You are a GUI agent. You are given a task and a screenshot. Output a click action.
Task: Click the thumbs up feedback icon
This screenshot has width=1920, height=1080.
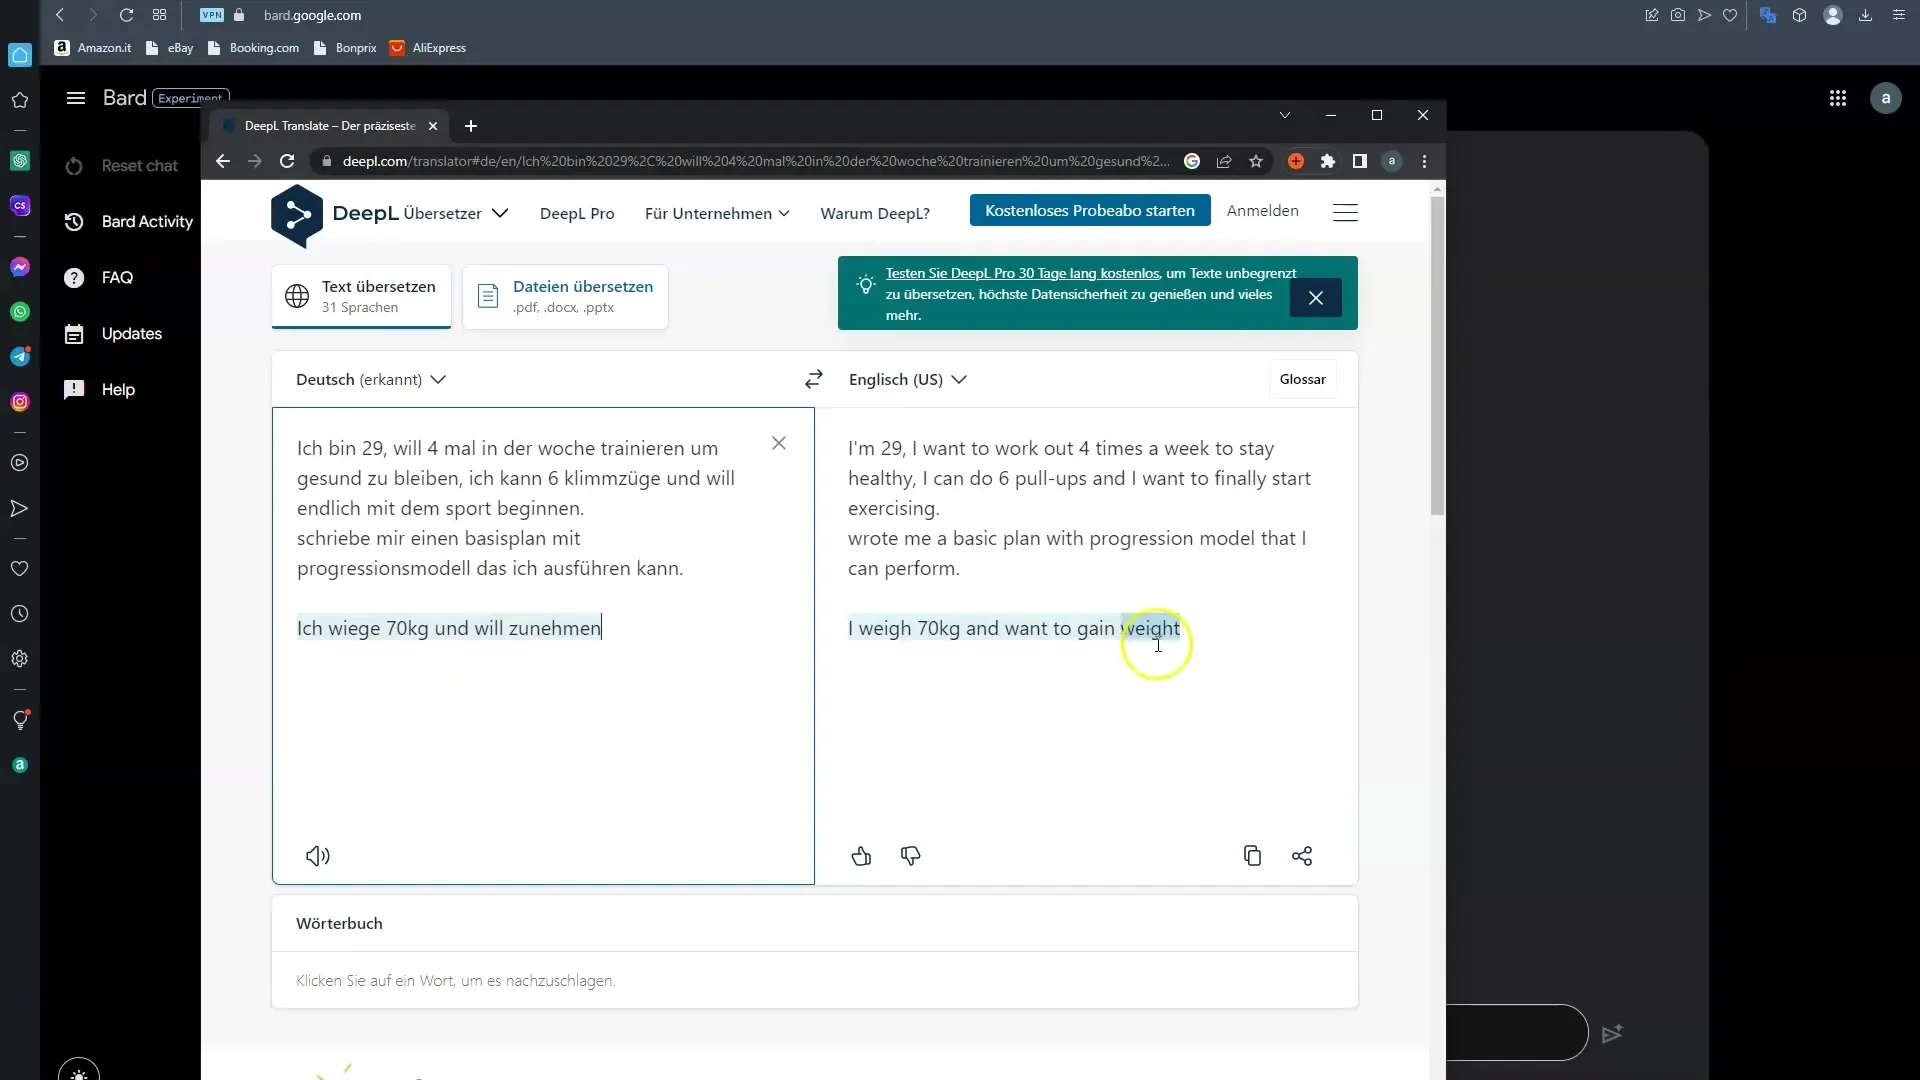[862, 856]
